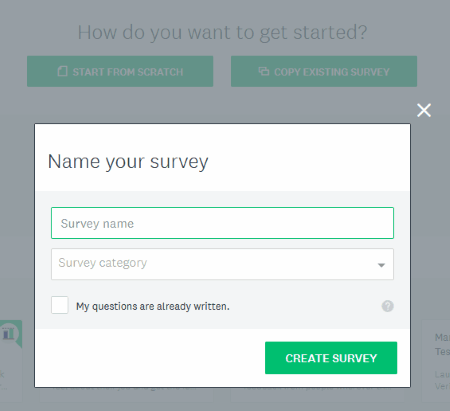Click the dropdown caret in Survey category

[381, 265]
